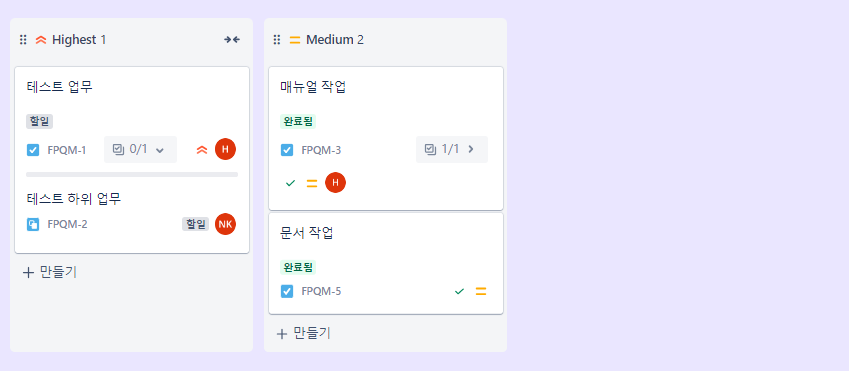Click the task checkbox icon beside FPQM-1
The height and width of the screenshot is (371, 849).
(x=33, y=150)
